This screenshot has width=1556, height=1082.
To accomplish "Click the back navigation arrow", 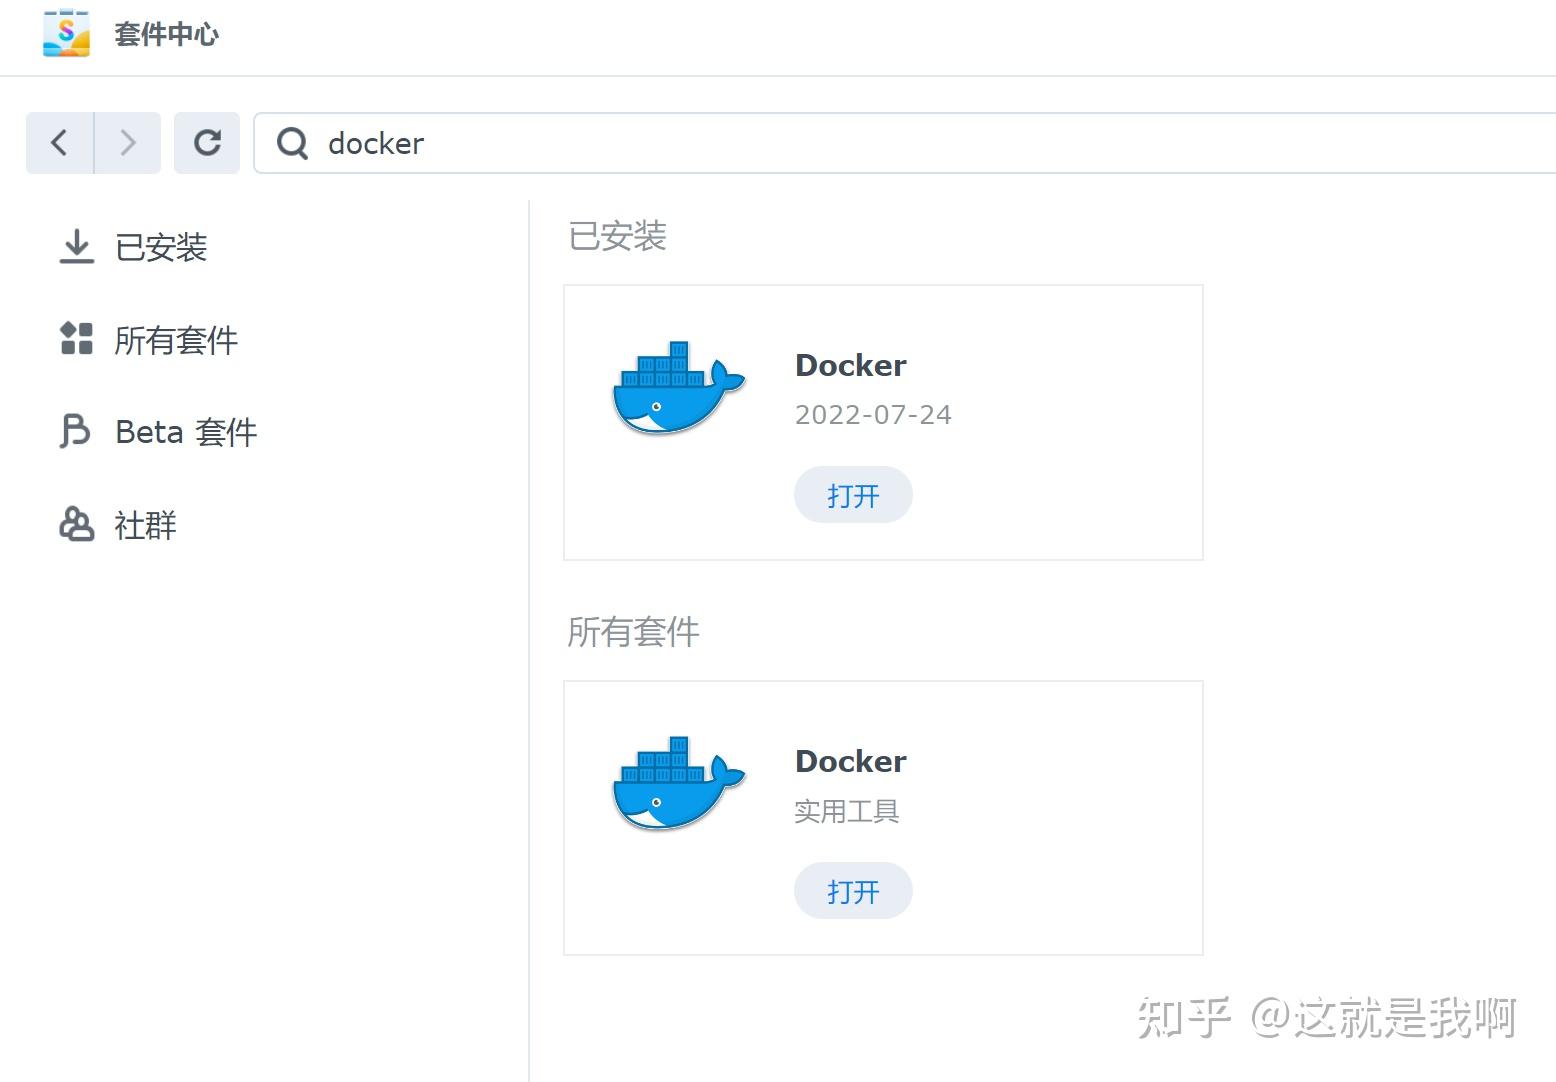I will click(x=58, y=142).
